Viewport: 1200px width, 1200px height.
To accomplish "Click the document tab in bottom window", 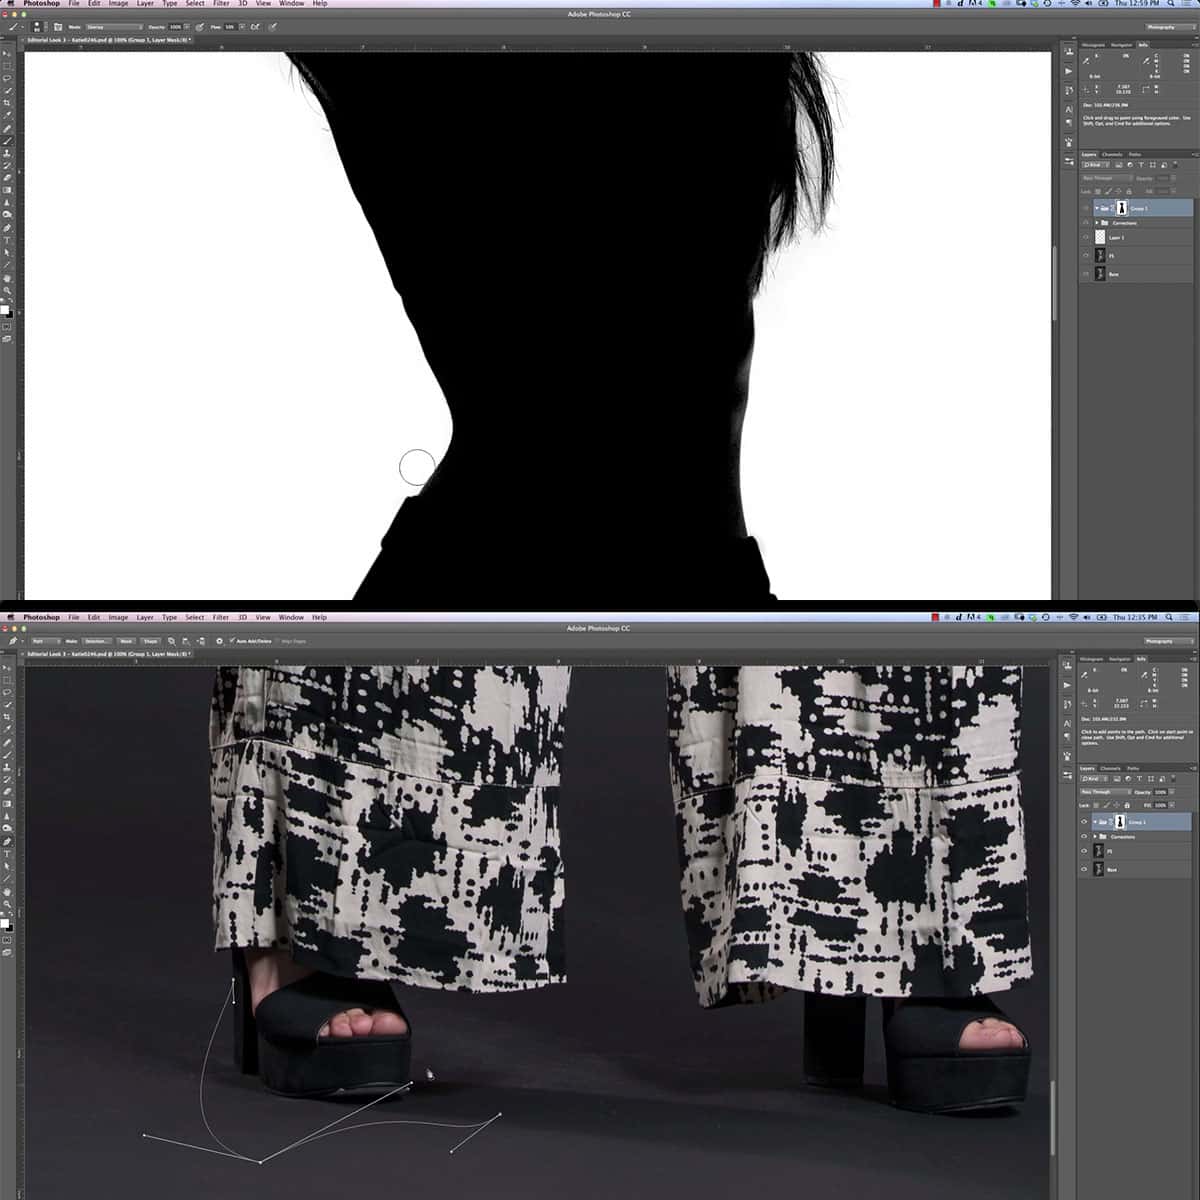I will coord(108,654).
